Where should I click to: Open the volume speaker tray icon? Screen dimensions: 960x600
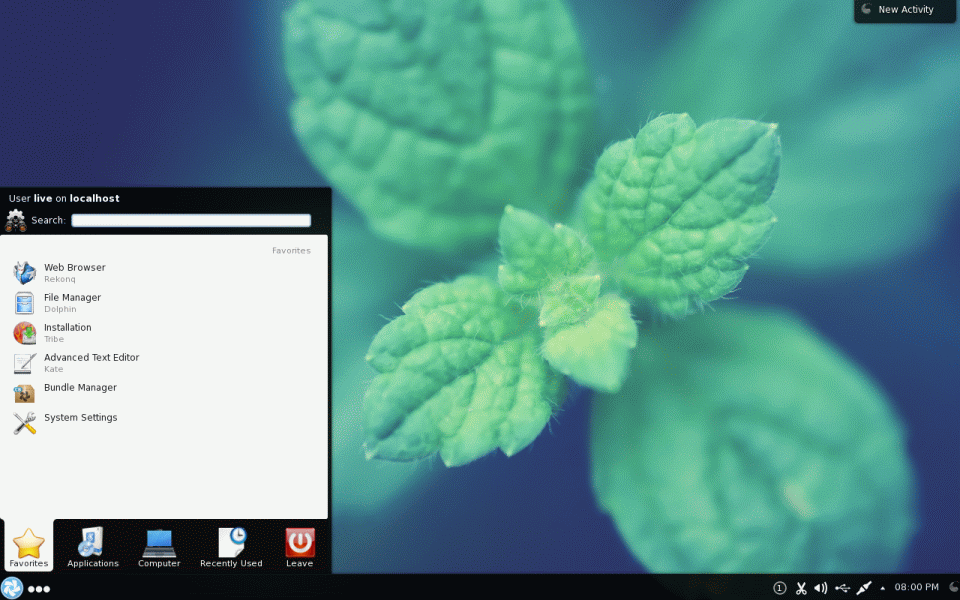point(821,588)
